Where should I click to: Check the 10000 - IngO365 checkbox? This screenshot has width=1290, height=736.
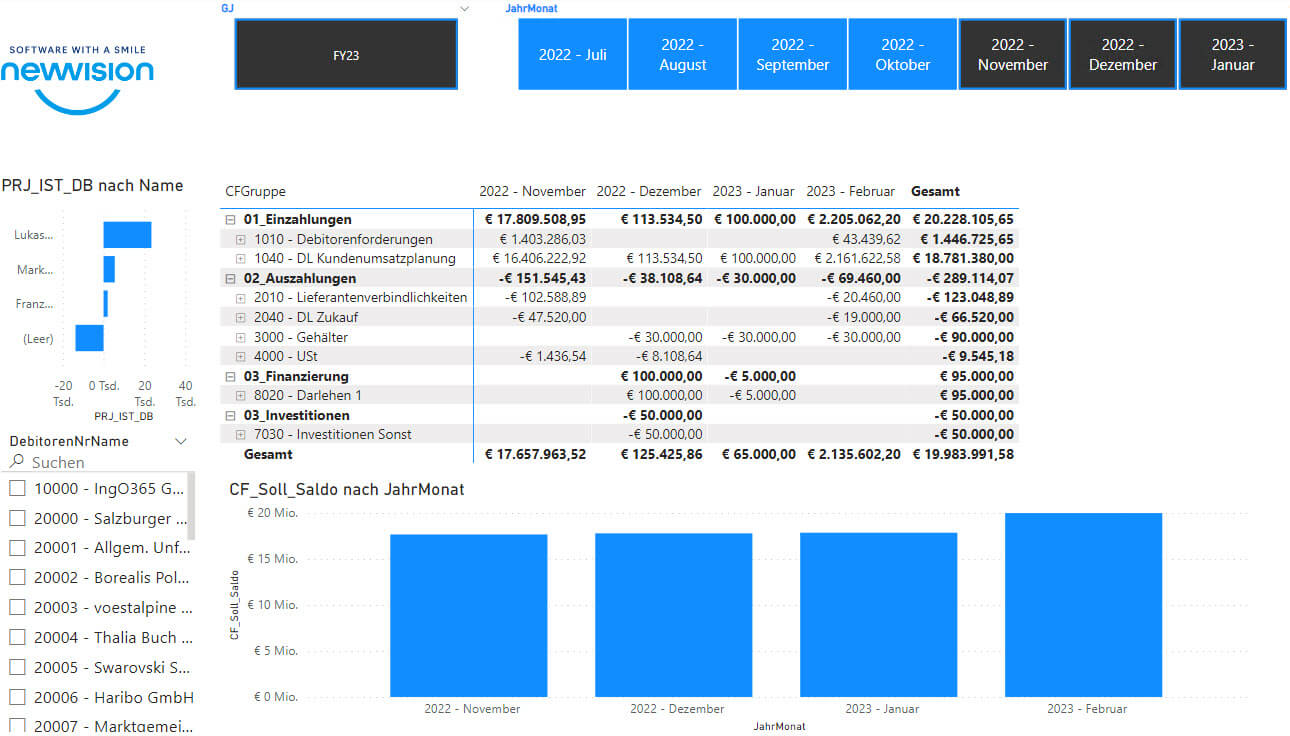(17, 489)
